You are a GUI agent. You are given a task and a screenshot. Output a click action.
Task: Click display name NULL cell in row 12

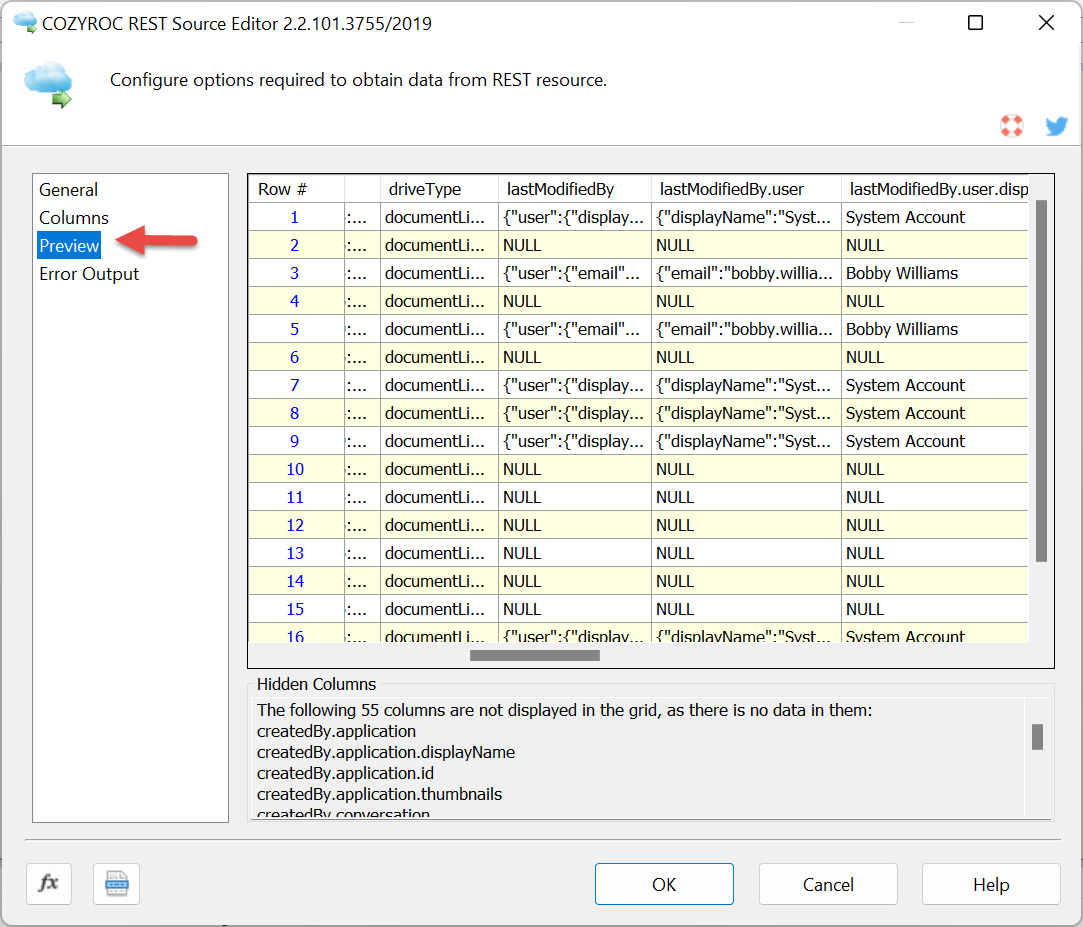point(935,525)
